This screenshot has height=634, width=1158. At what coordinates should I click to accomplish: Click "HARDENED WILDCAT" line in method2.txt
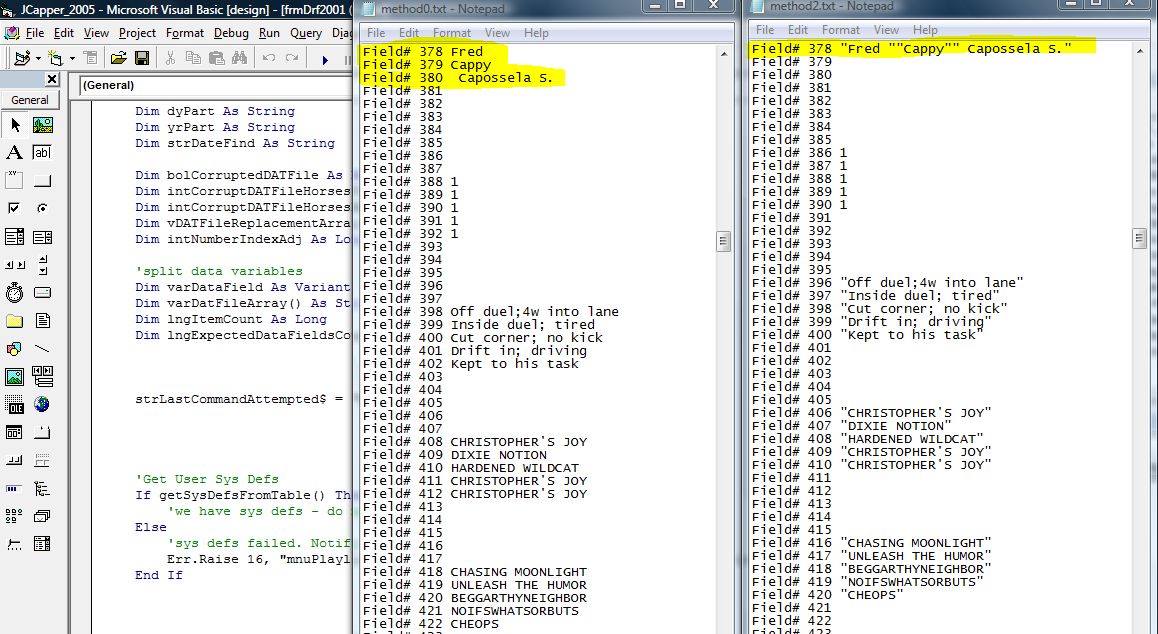coord(869,439)
